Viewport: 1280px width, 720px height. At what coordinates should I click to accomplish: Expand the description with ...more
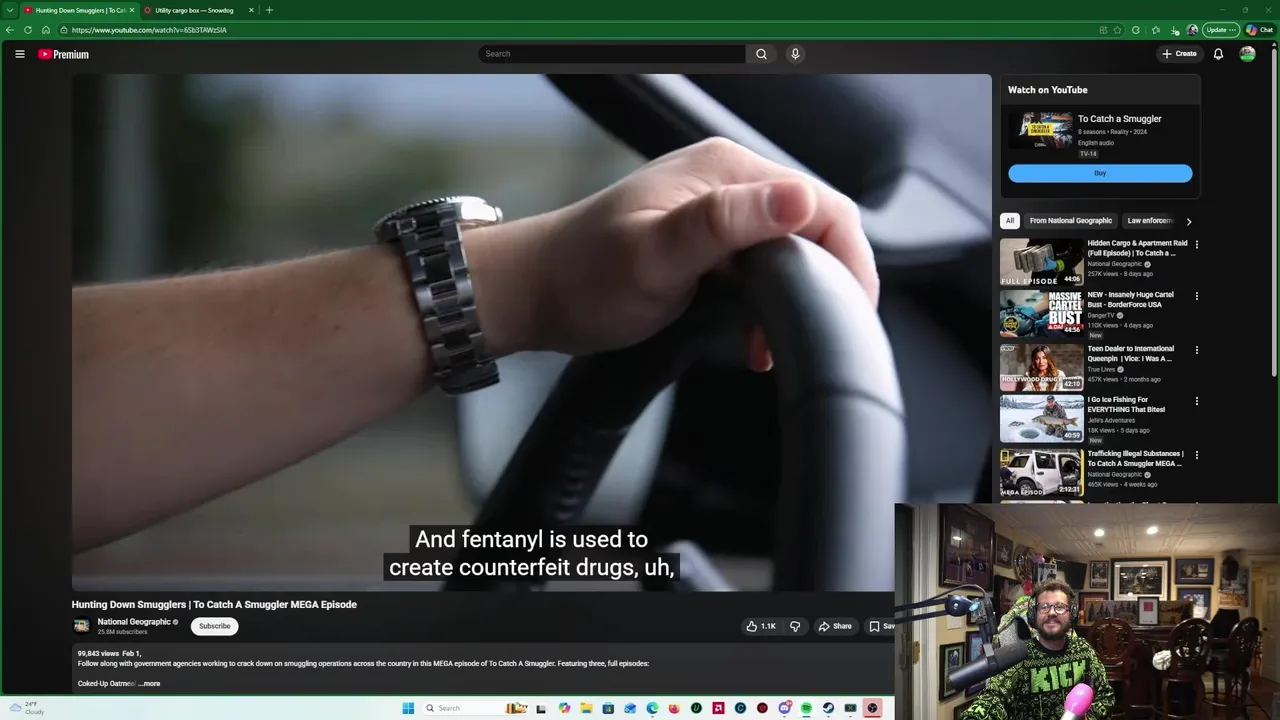pyautogui.click(x=149, y=684)
